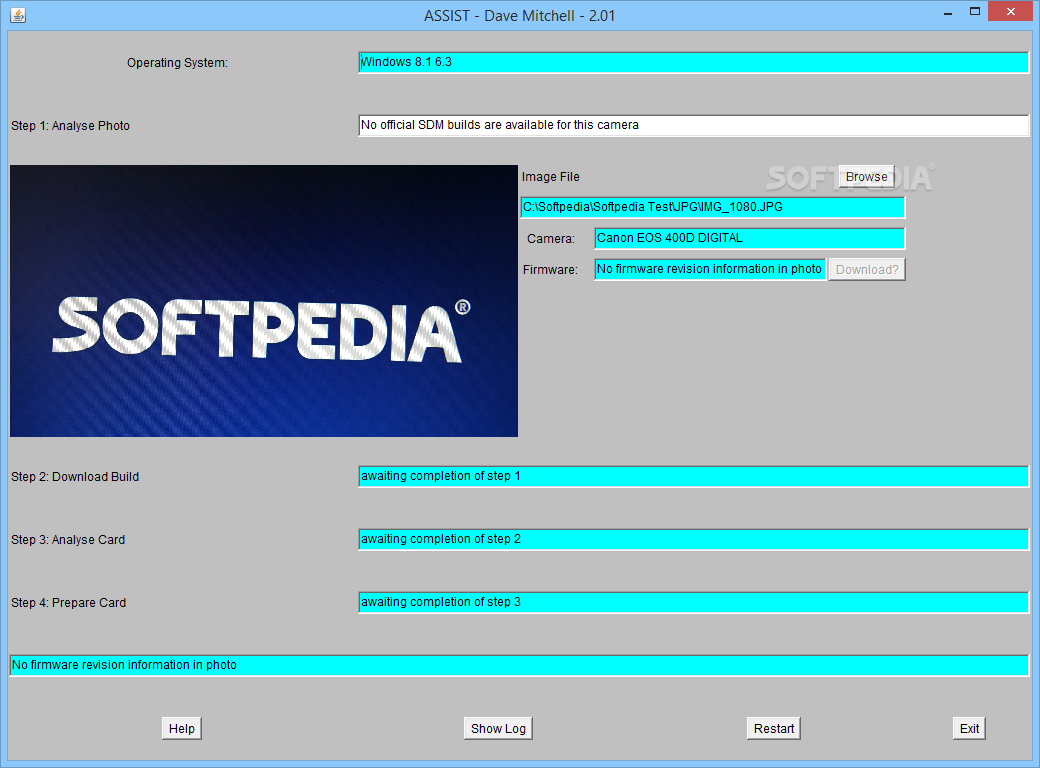The height and width of the screenshot is (768, 1040).
Task: Click the 'Step 4: Prepare Card' label
Action: (x=68, y=602)
